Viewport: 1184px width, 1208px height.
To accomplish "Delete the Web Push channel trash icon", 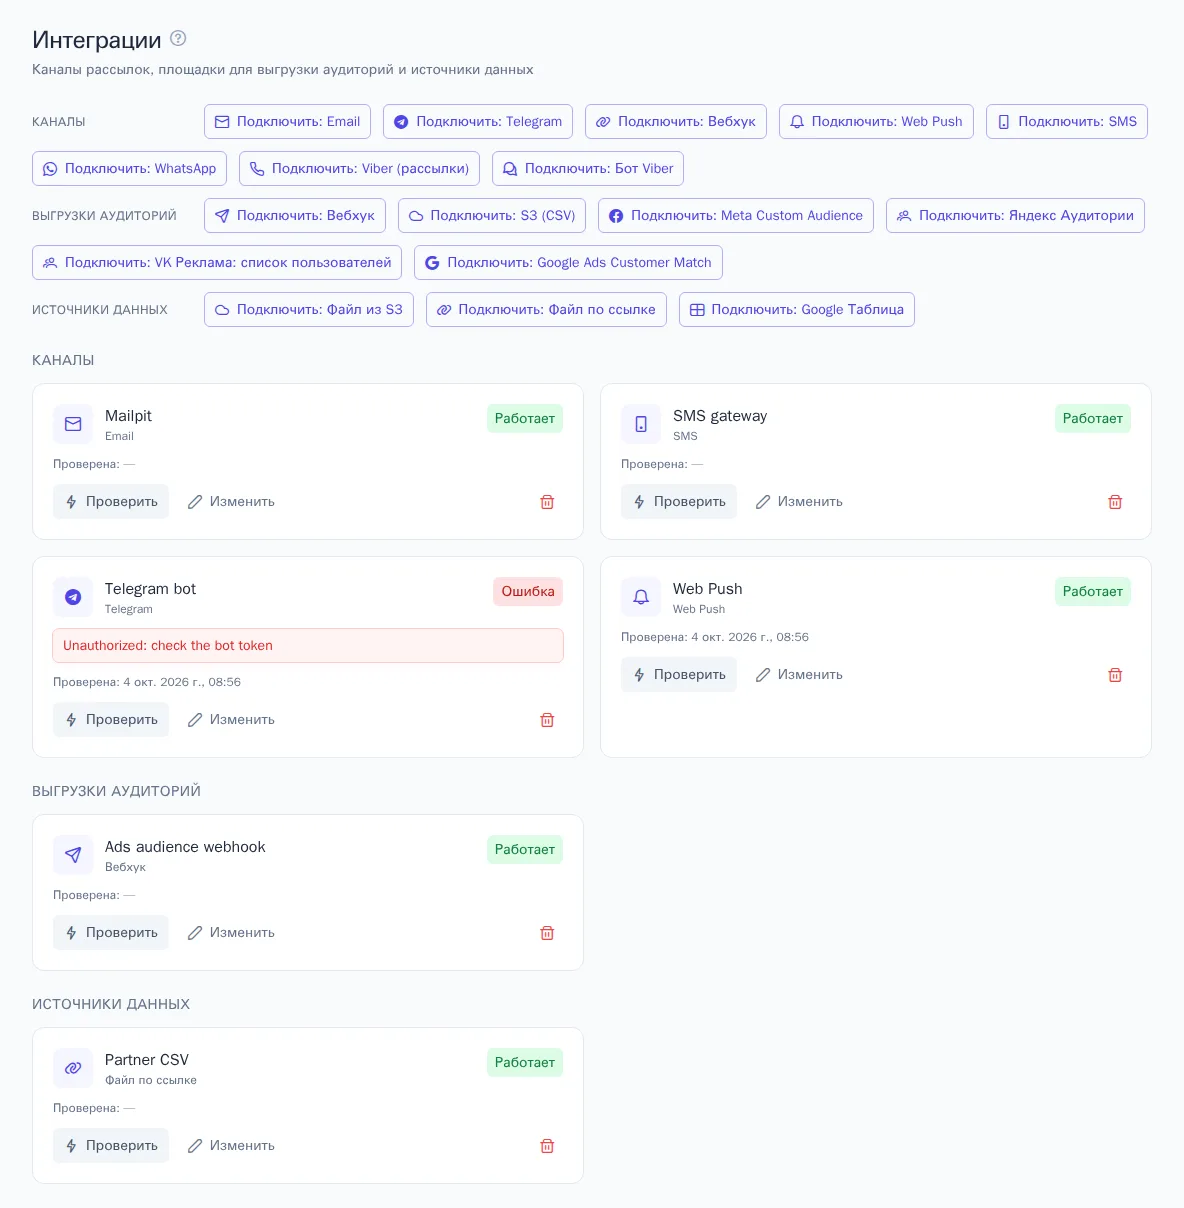I will click(1115, 675).
